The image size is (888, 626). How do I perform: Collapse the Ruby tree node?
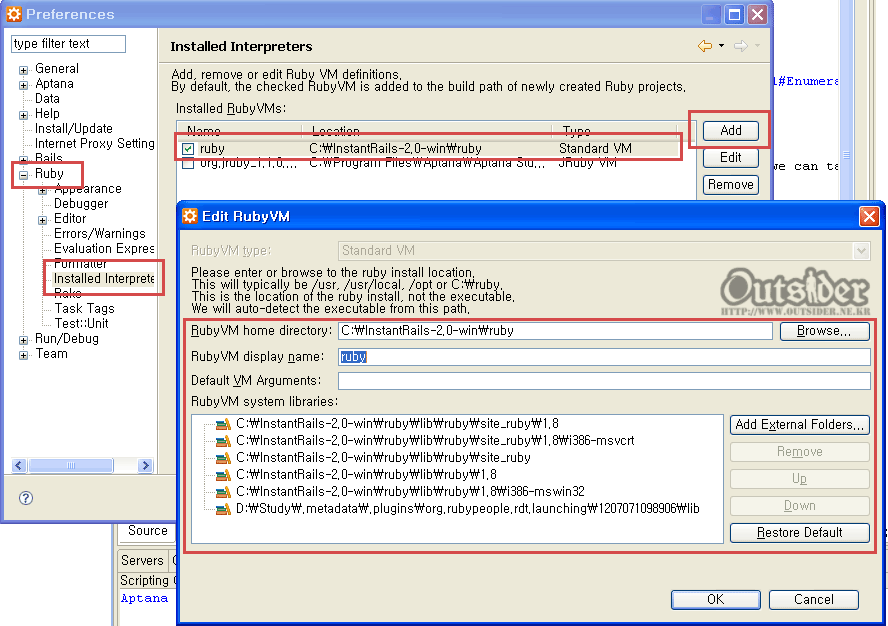[x=23, y=175]
